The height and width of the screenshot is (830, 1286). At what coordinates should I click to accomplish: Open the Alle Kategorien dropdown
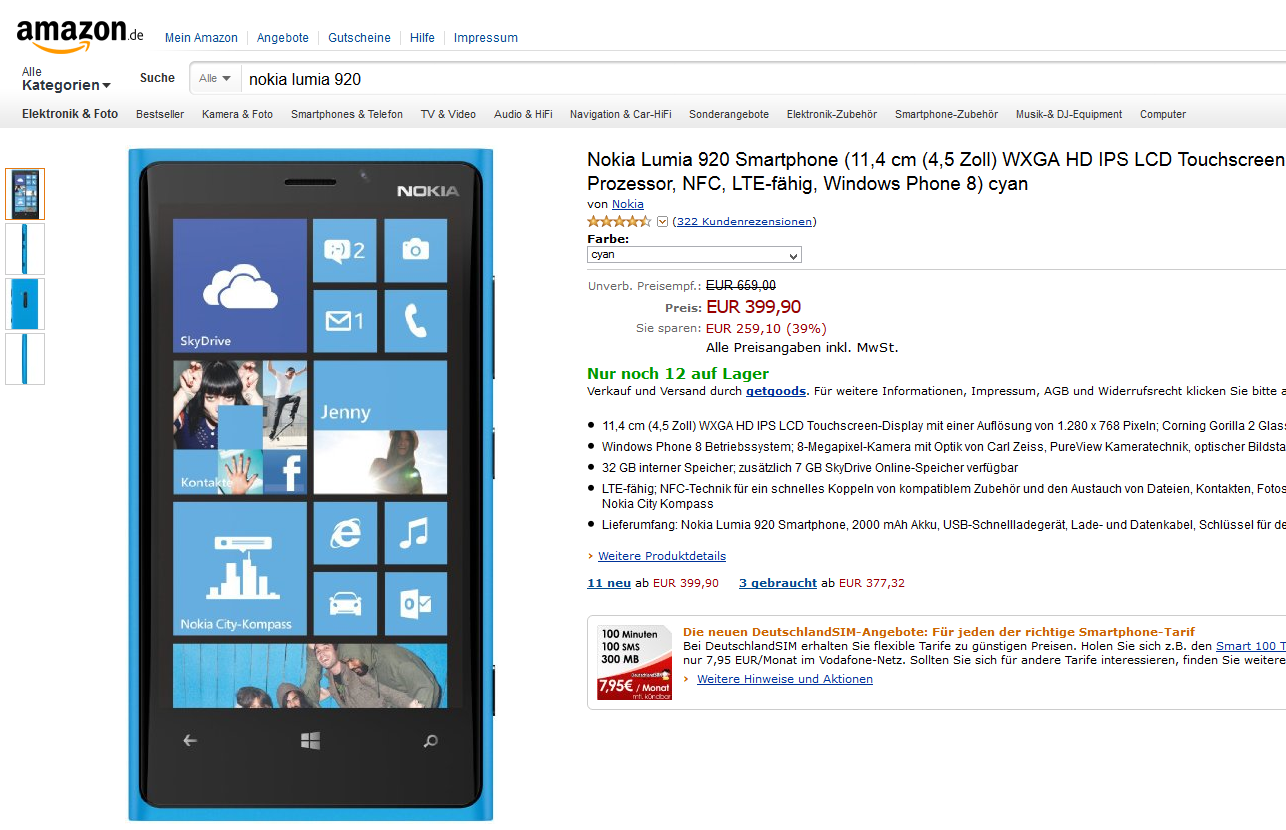coord(66,79)
